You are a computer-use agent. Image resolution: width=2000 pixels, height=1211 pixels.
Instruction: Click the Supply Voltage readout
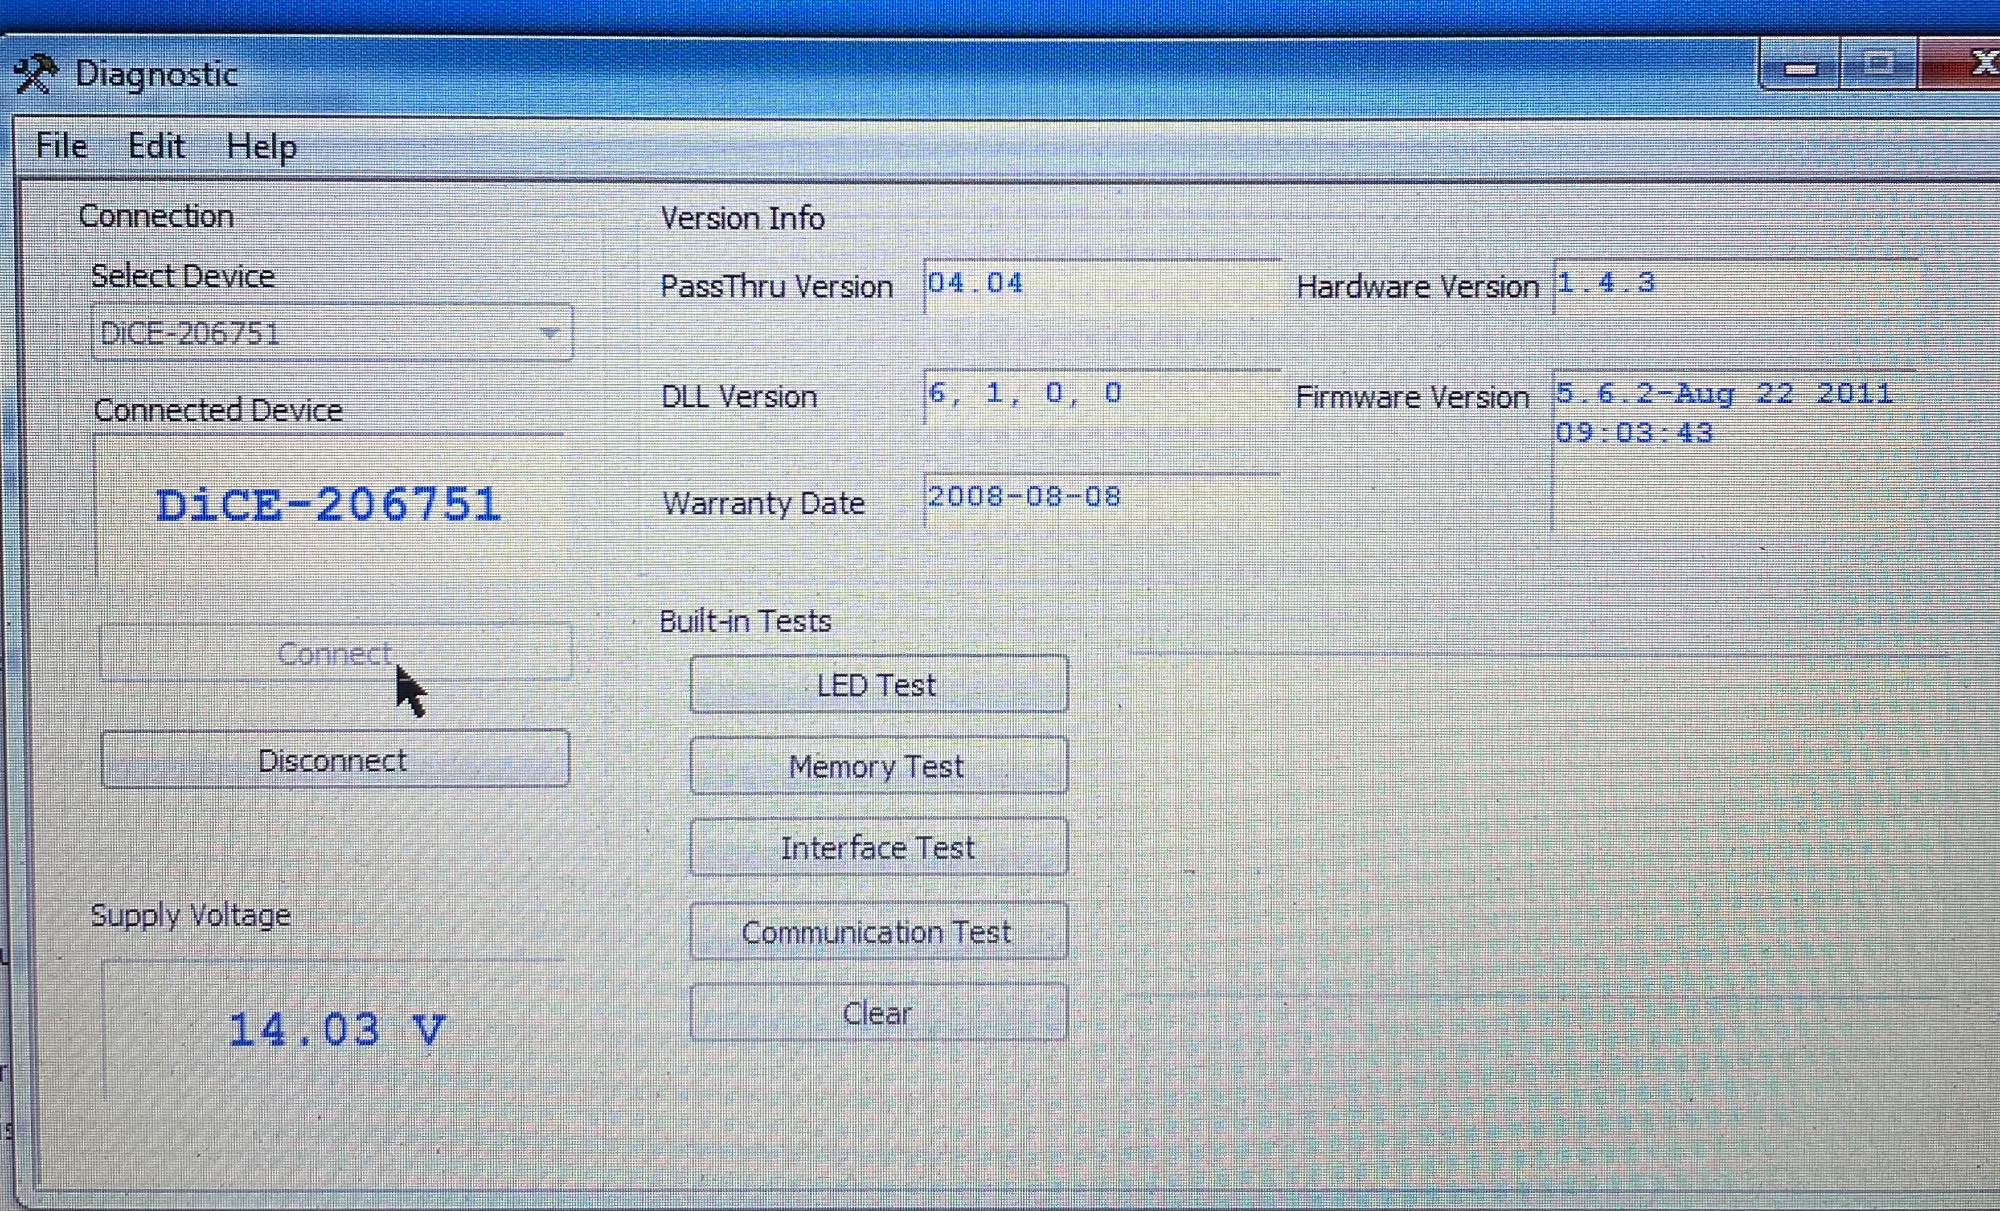click(335, 1030)
